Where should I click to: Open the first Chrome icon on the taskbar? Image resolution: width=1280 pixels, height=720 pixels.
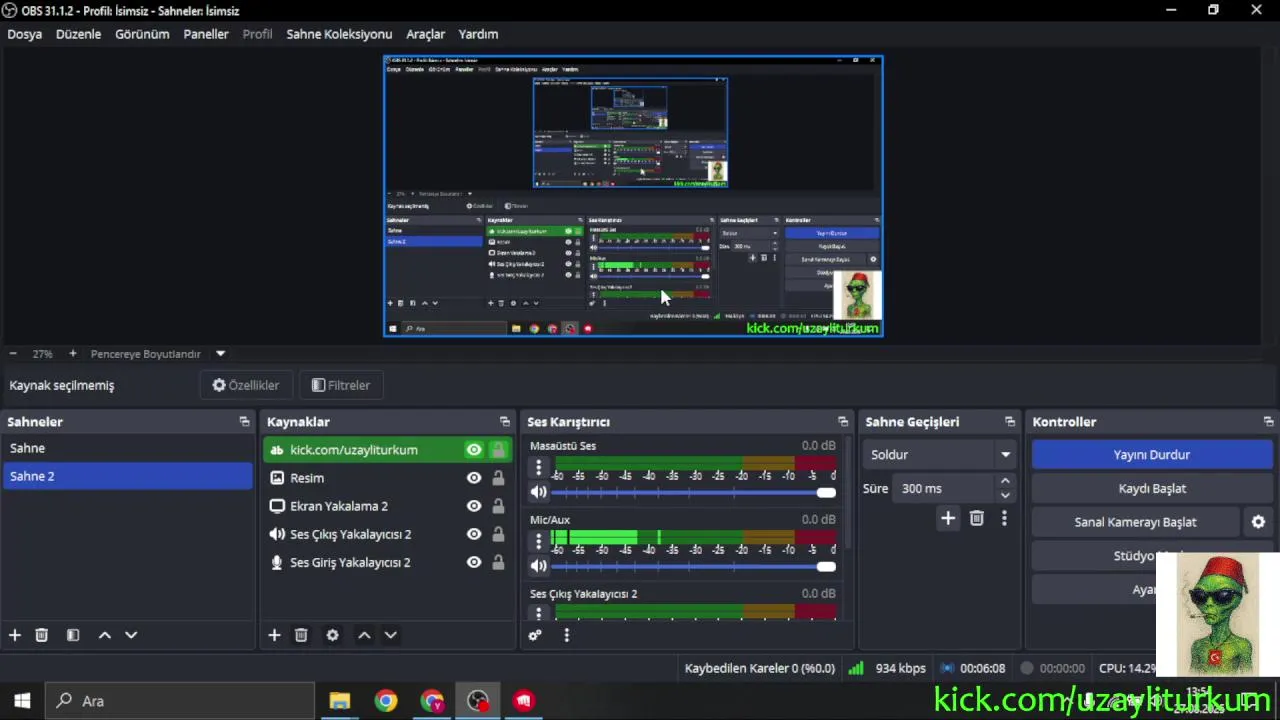[385, 701]
